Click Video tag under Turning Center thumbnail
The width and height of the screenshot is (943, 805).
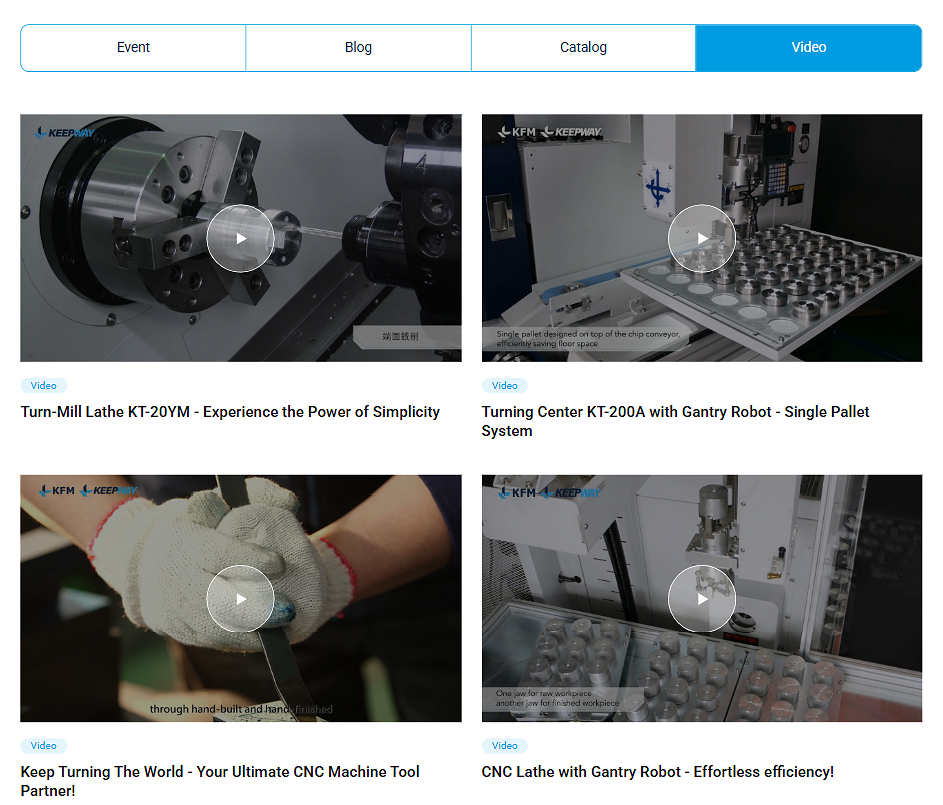[x=505, y=386]
